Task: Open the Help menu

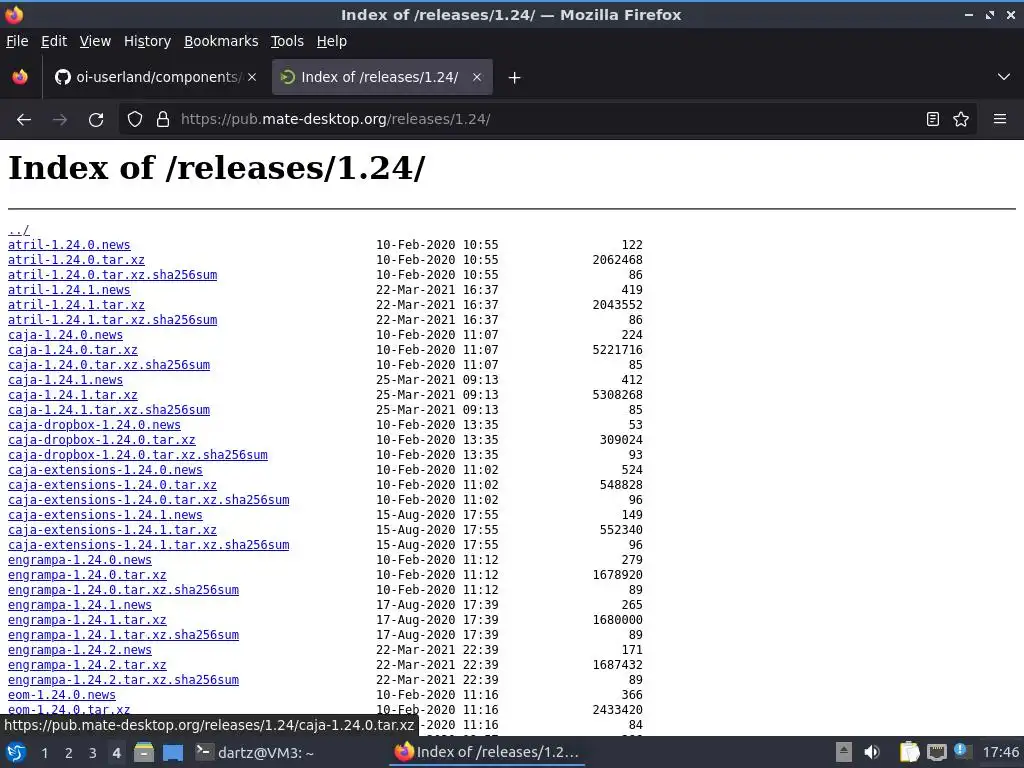Action: click(332, 41)
